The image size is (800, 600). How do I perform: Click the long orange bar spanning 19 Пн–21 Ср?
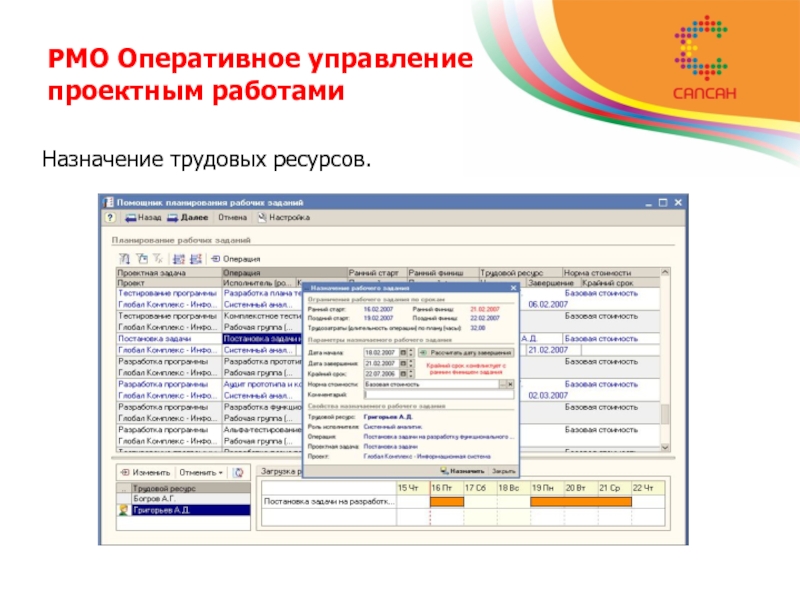(581, 502)
